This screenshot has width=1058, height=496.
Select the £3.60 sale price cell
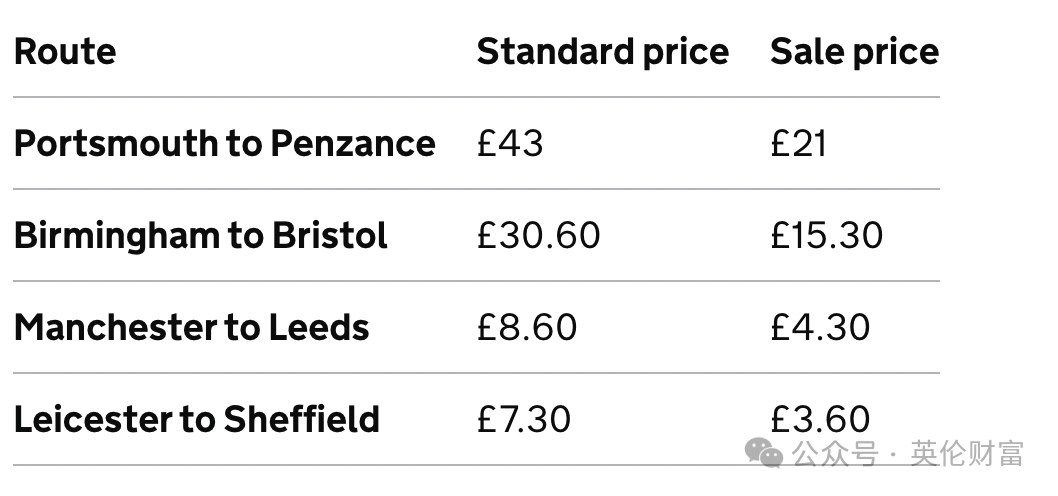[820, 419]
